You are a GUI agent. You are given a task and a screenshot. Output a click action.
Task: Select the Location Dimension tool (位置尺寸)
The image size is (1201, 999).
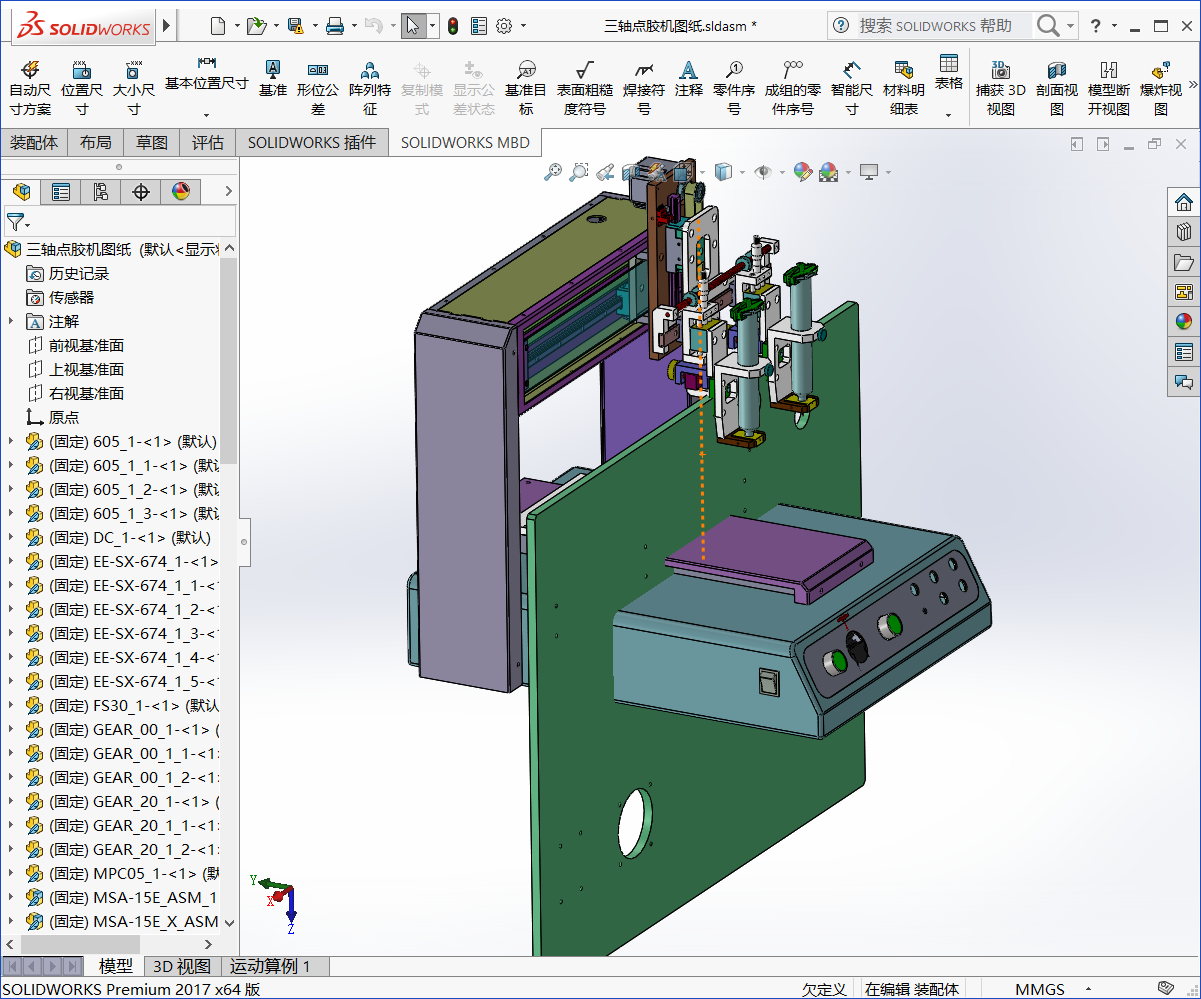[x=82, y=87]
